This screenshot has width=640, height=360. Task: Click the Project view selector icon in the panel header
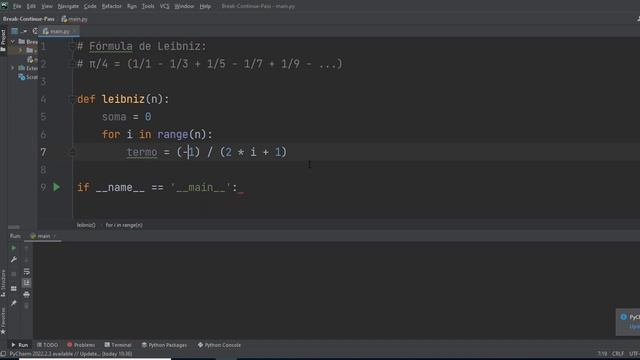click(x=15, y=31)
